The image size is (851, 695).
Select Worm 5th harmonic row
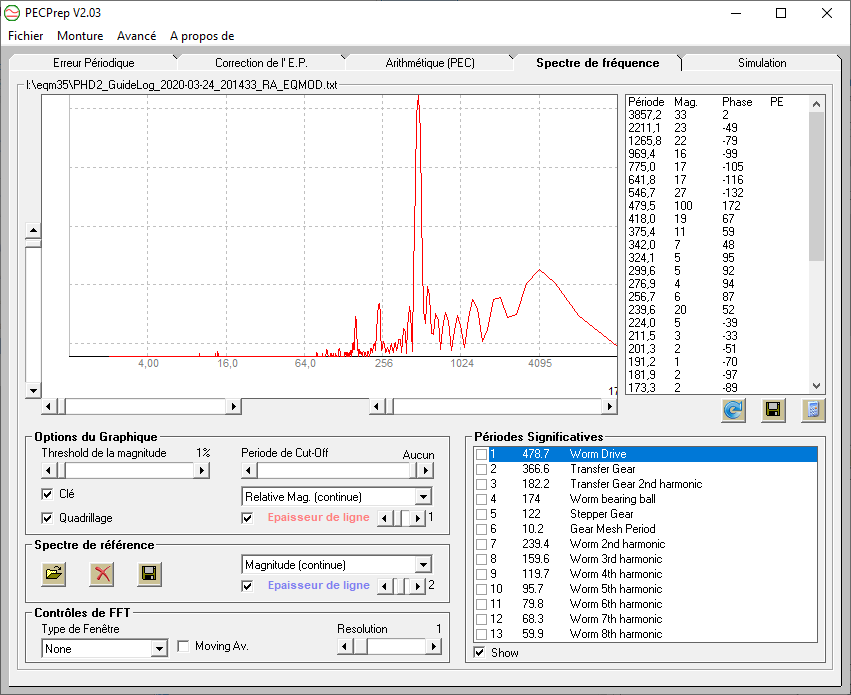point(645,589)
